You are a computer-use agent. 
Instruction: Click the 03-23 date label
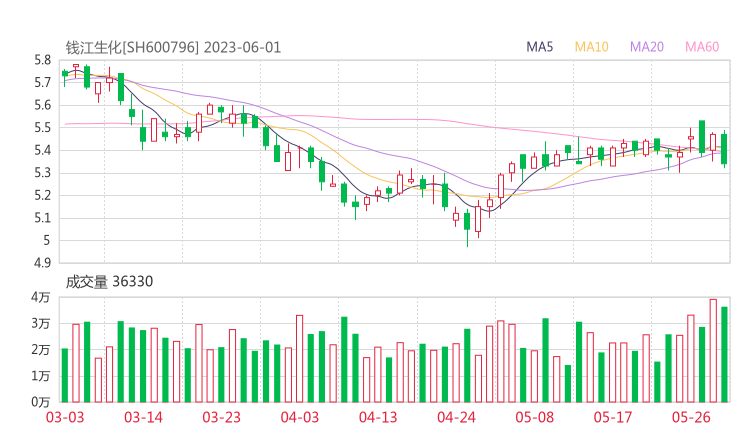coord(221,417)
